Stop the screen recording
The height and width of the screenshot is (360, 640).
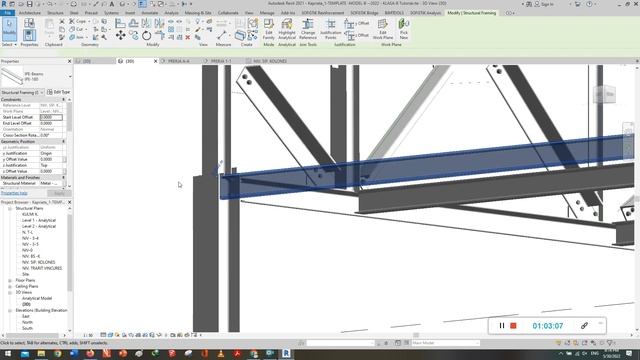point(513,326)
